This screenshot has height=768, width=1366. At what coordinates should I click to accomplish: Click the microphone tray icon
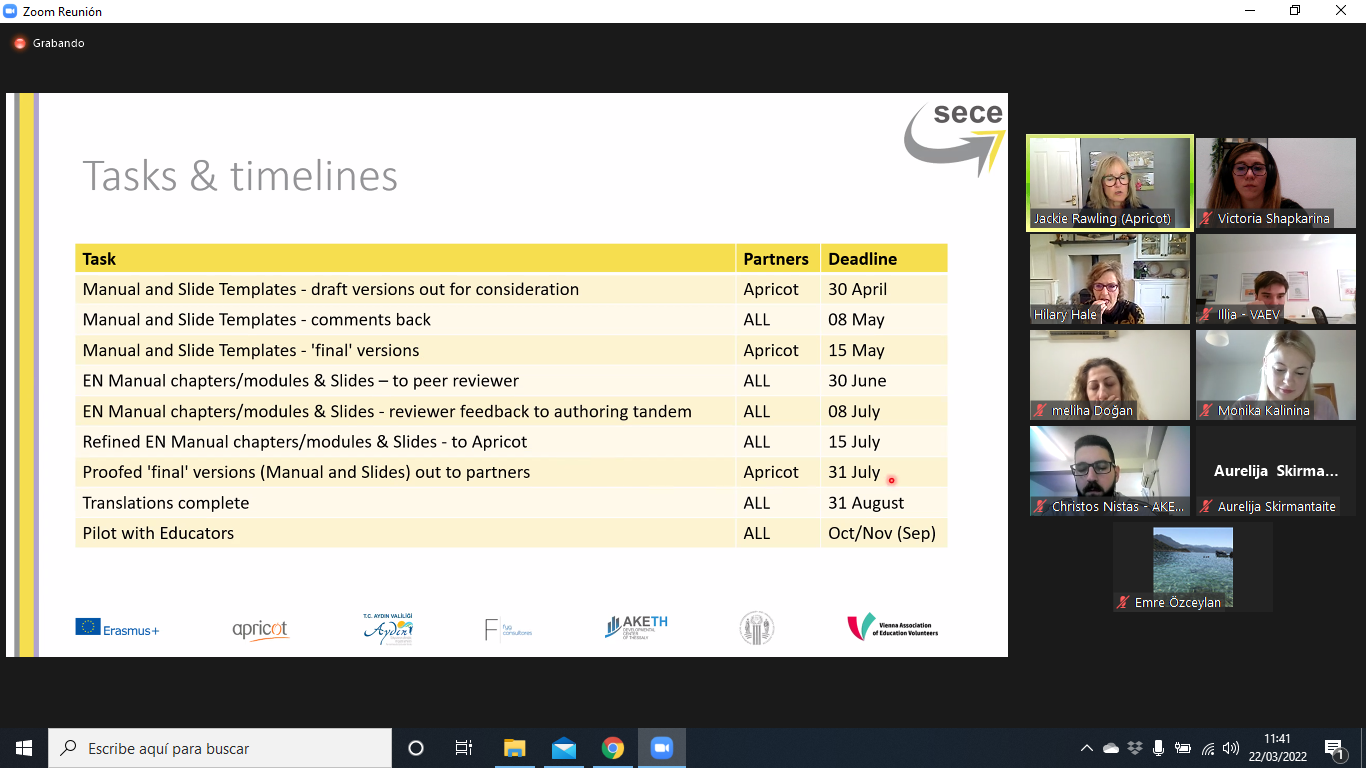pos(1158,748)
